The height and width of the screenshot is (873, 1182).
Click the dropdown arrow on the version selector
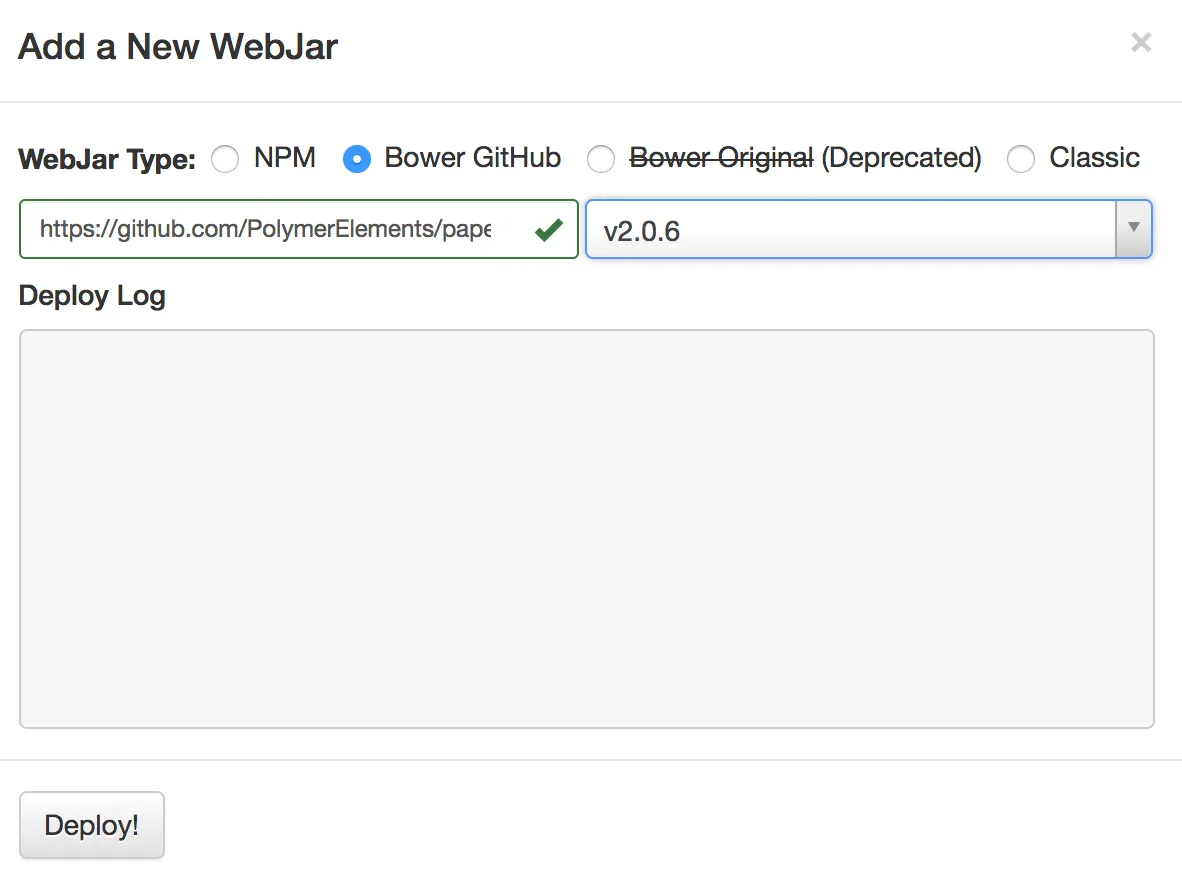(1134, 229)
